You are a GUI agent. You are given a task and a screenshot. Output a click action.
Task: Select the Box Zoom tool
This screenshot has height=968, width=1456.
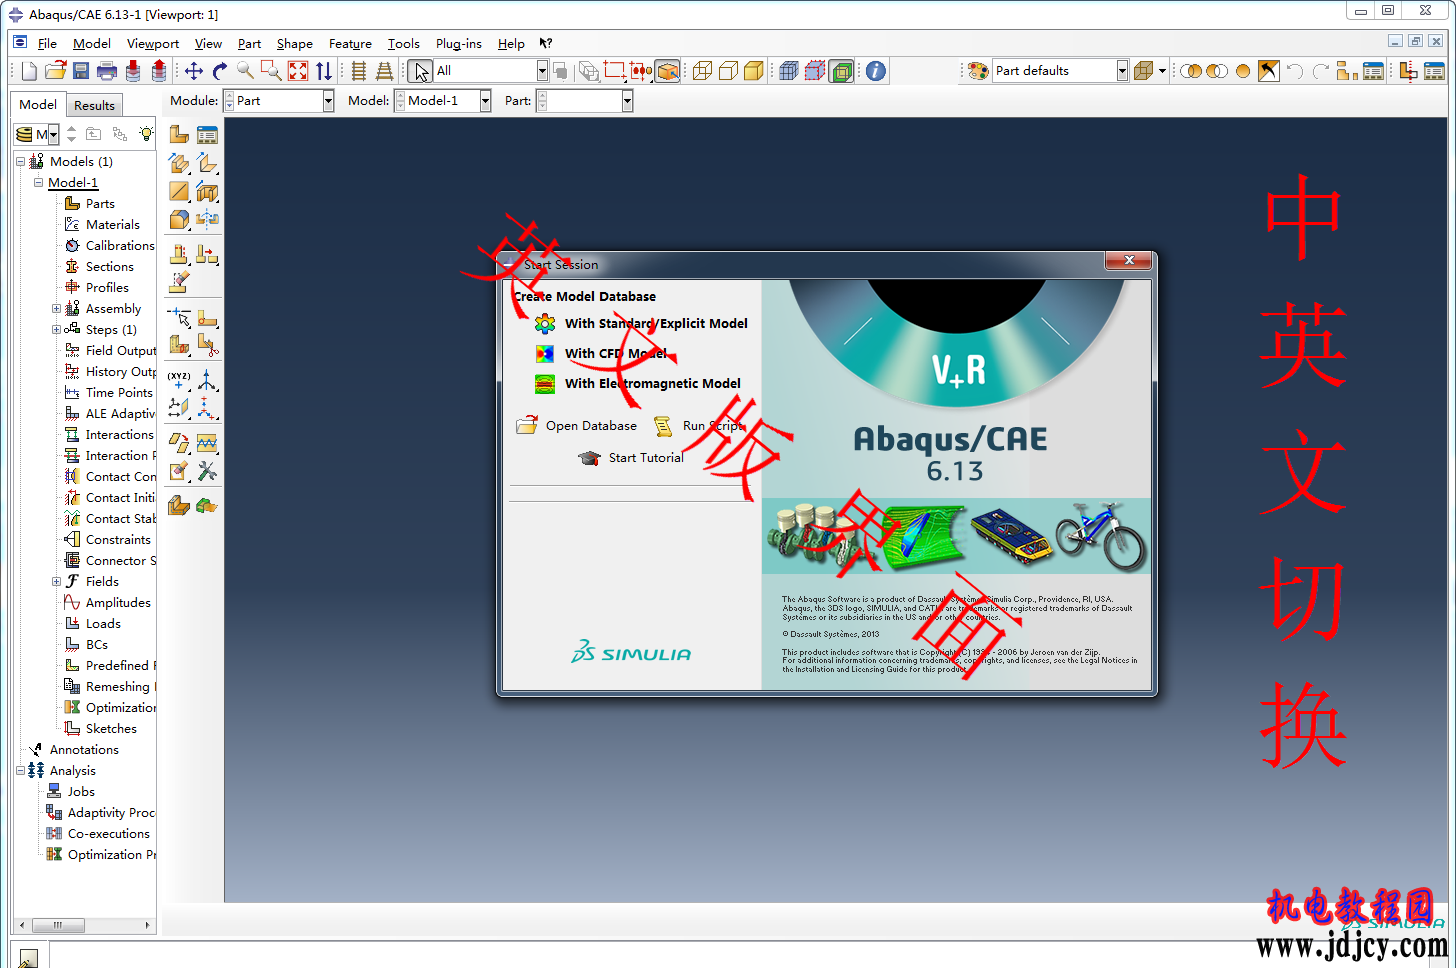[x=271, y=71]
